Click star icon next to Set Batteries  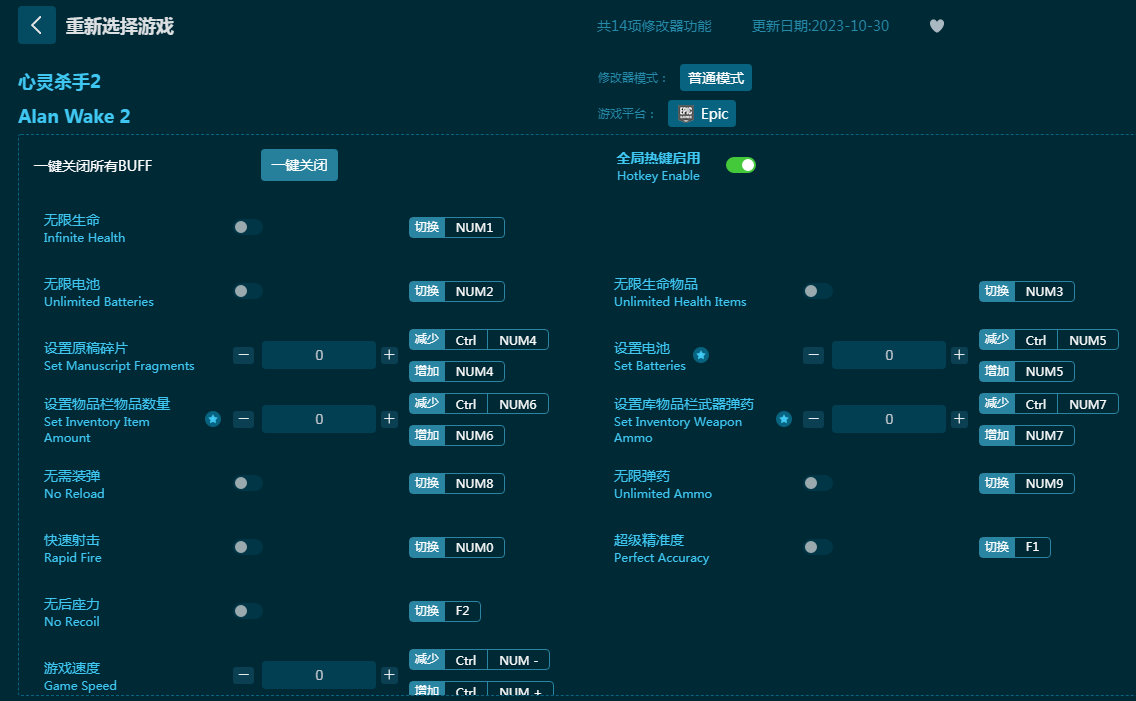[x=701, y=355]
